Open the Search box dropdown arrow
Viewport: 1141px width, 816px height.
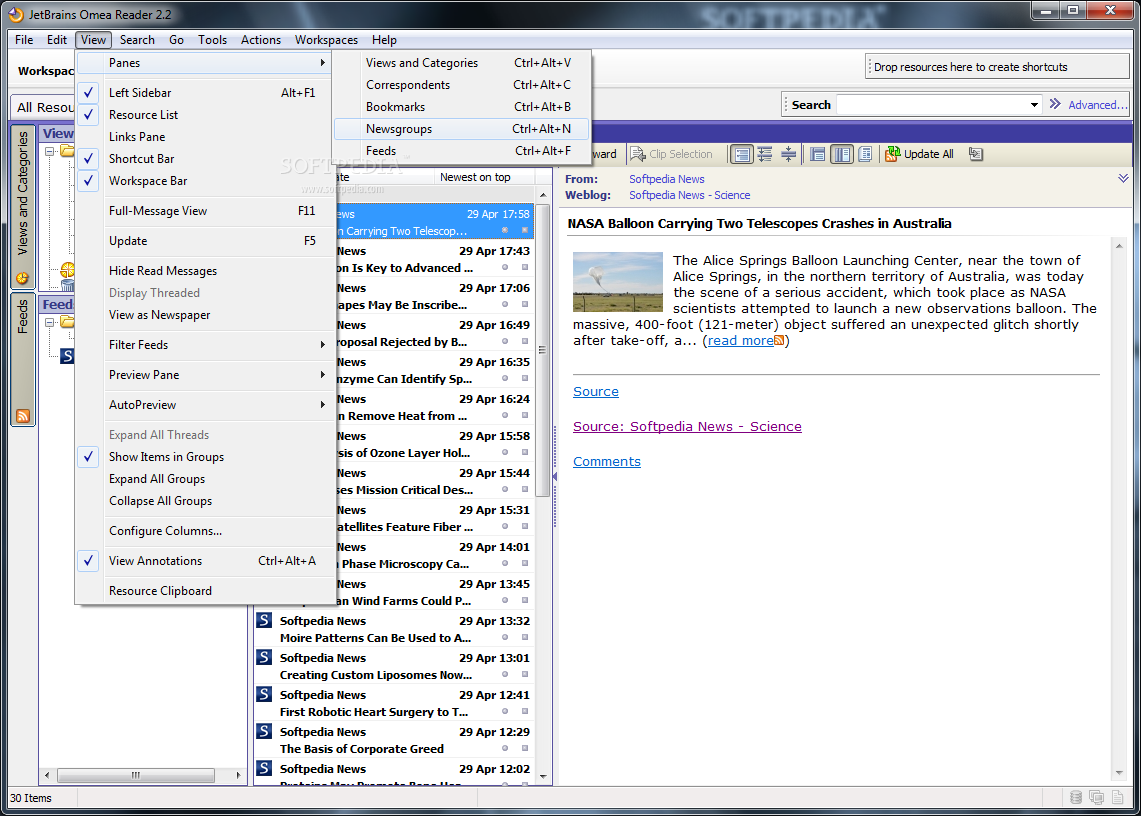pos(1034,105)
